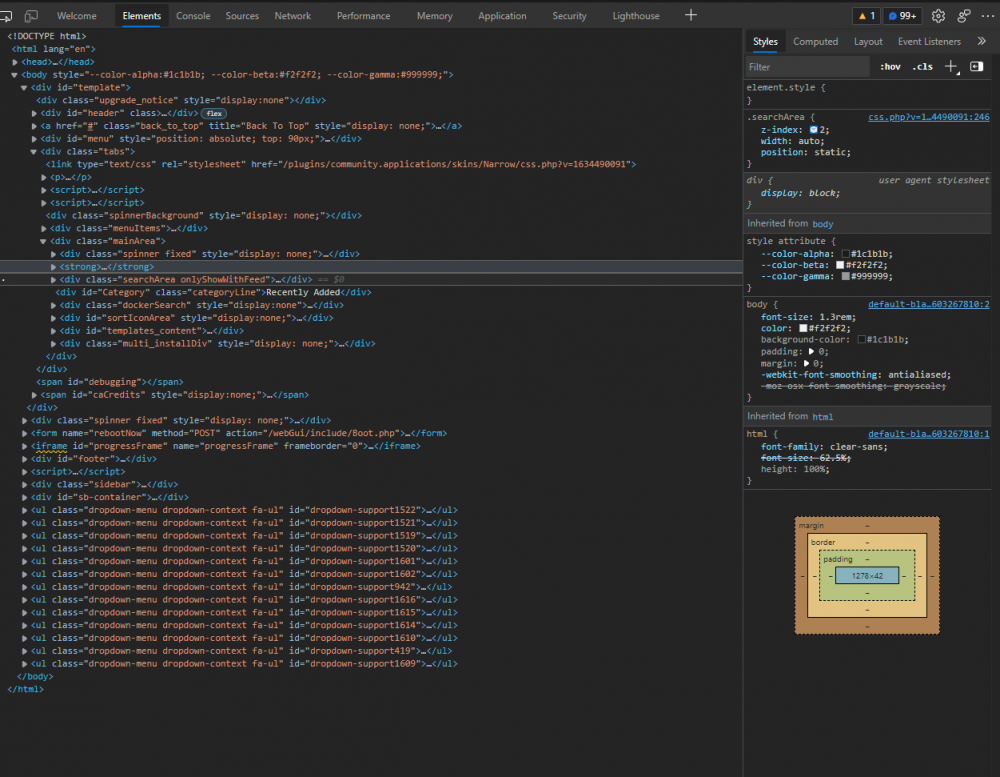Expand the div id footer node

pos(24,459)
